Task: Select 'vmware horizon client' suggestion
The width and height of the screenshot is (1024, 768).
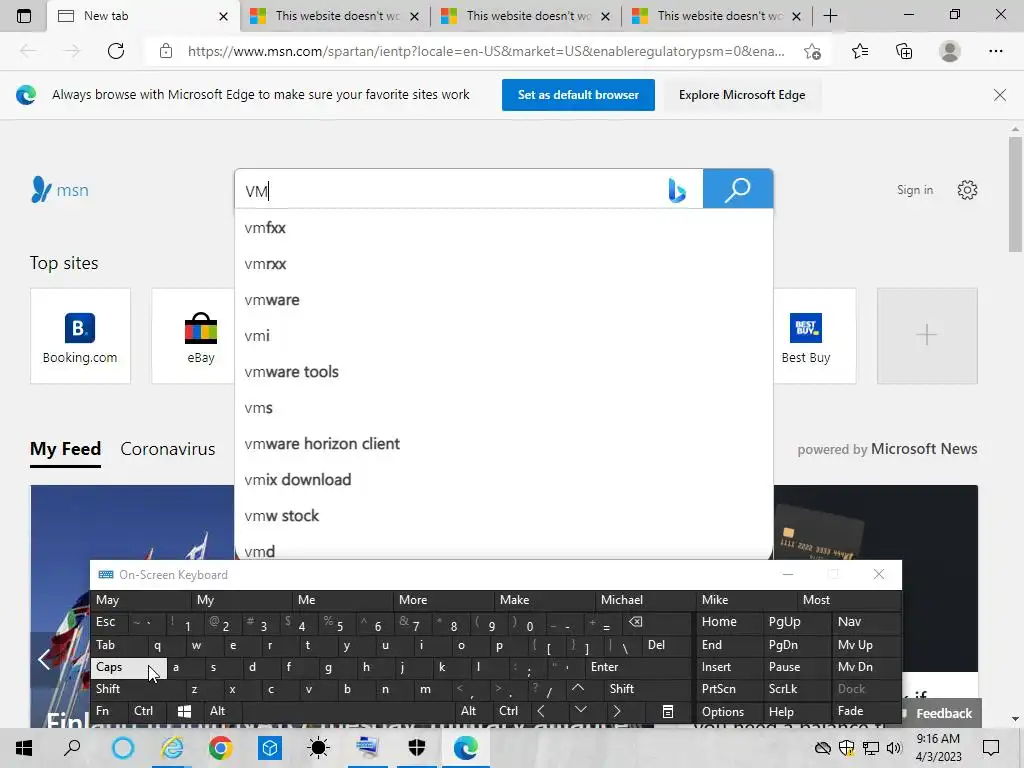Action: [x=504, y=443]
